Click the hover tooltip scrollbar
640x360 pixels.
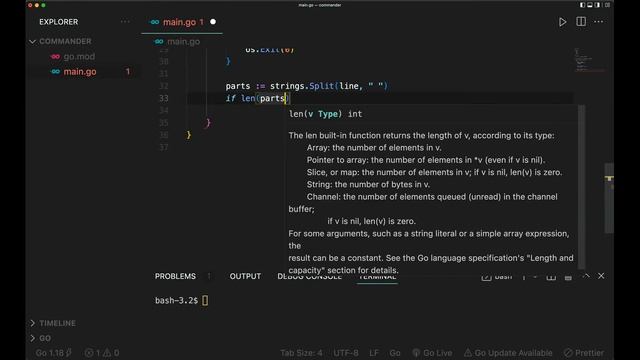tap(582, 187)
